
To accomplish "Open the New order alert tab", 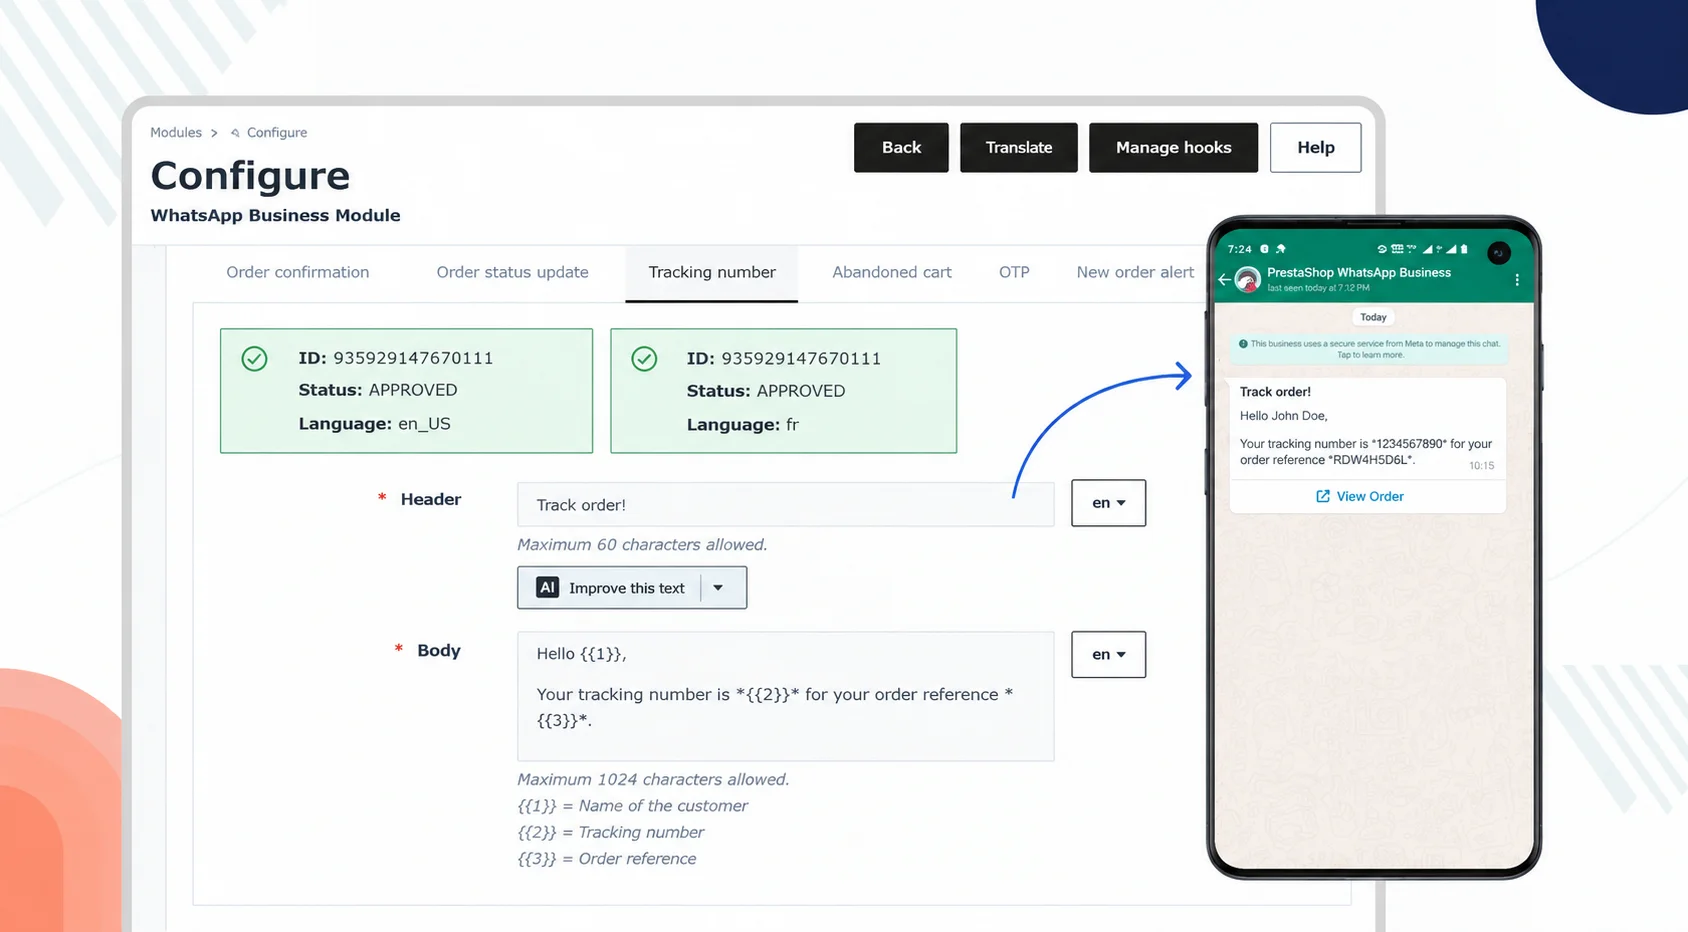I will coord(1135,272).
